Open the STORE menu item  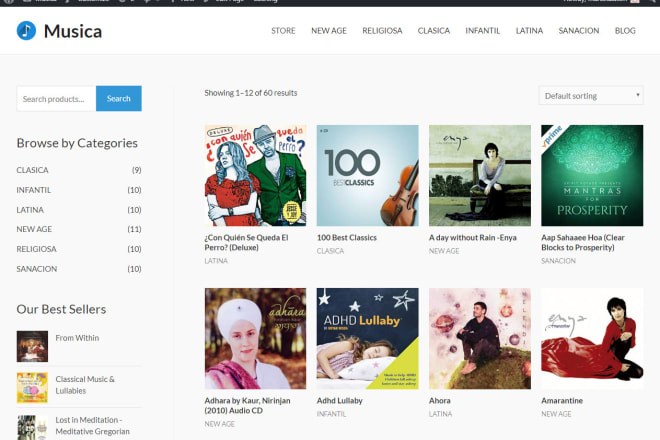pos(283,31)
